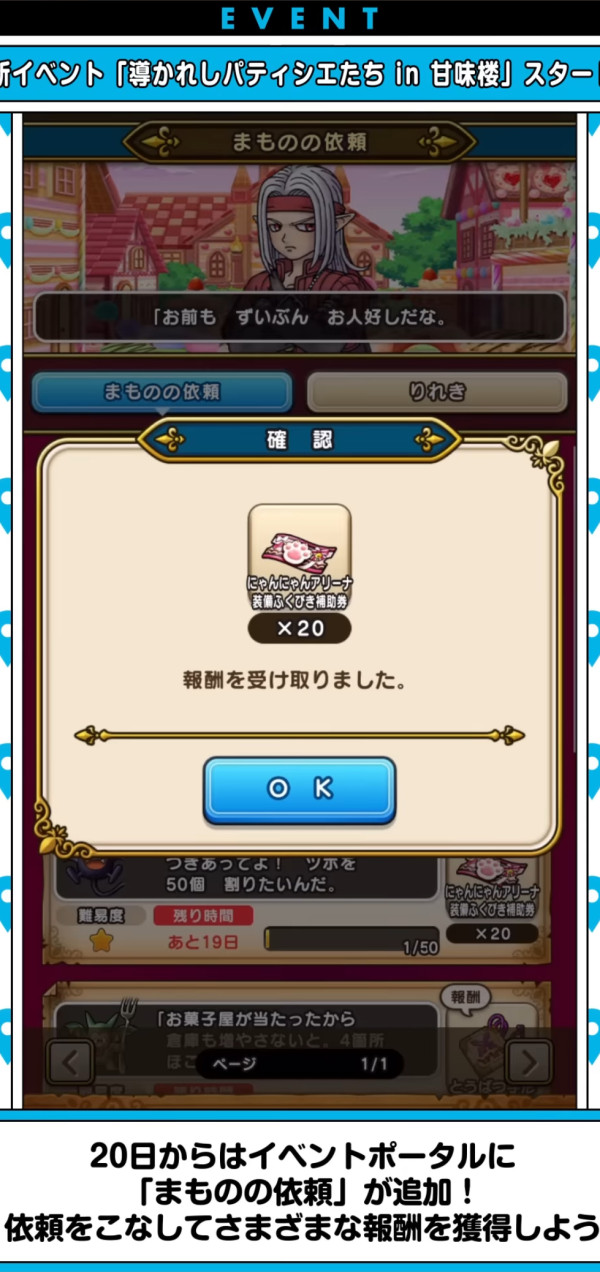Image resolution: width=600 pixels, height=1272 pixels.
Task: Select the まものの依頼 tab
Action: pos(162,392)
